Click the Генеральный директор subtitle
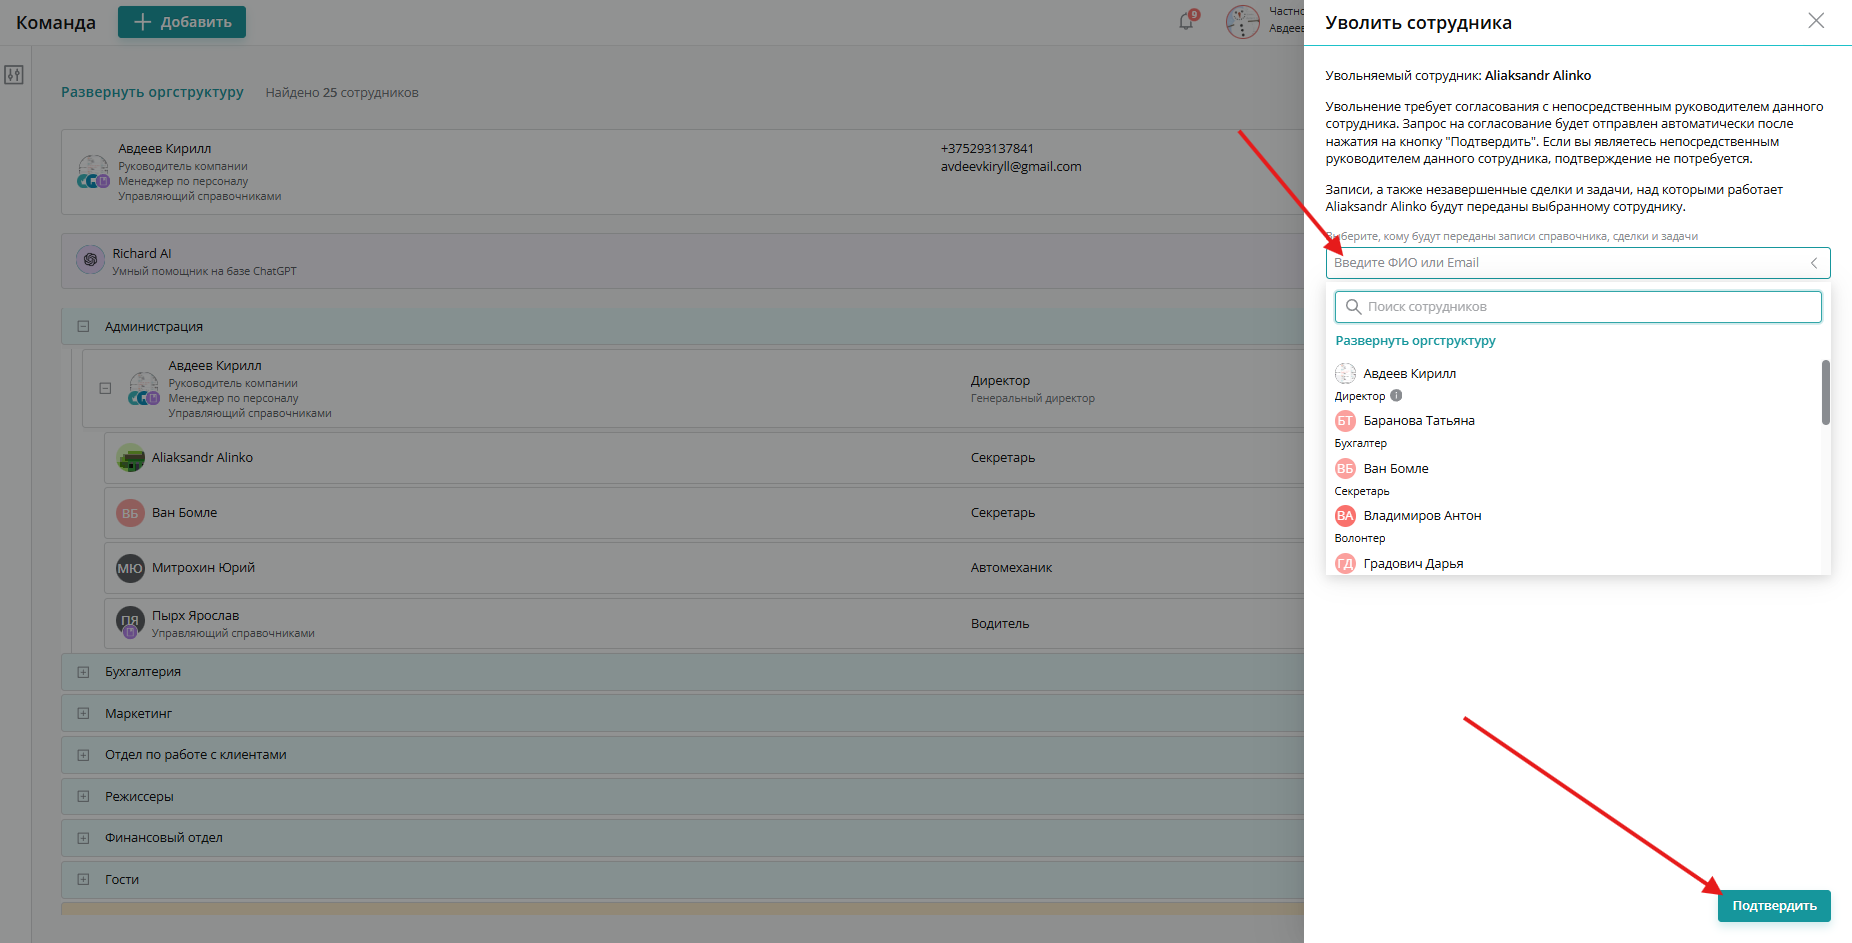The width and height of the screenshot is (1852, 943). (x=1032, y=398)
